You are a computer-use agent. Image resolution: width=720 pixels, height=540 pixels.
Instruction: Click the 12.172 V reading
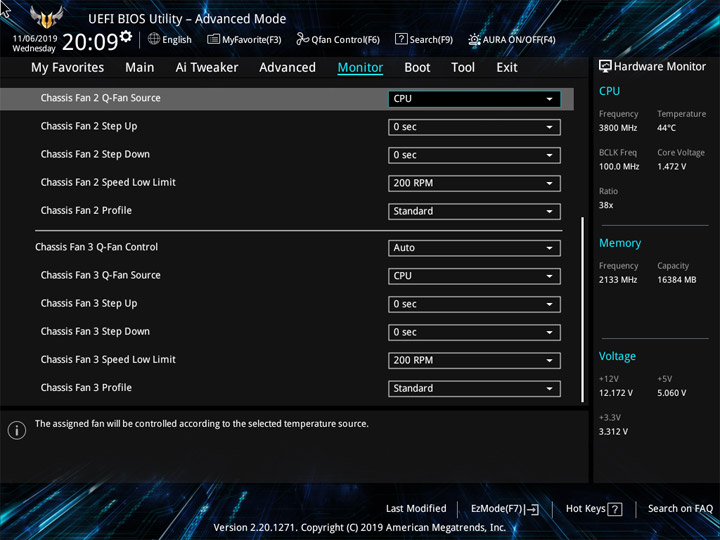click(616, 393)
